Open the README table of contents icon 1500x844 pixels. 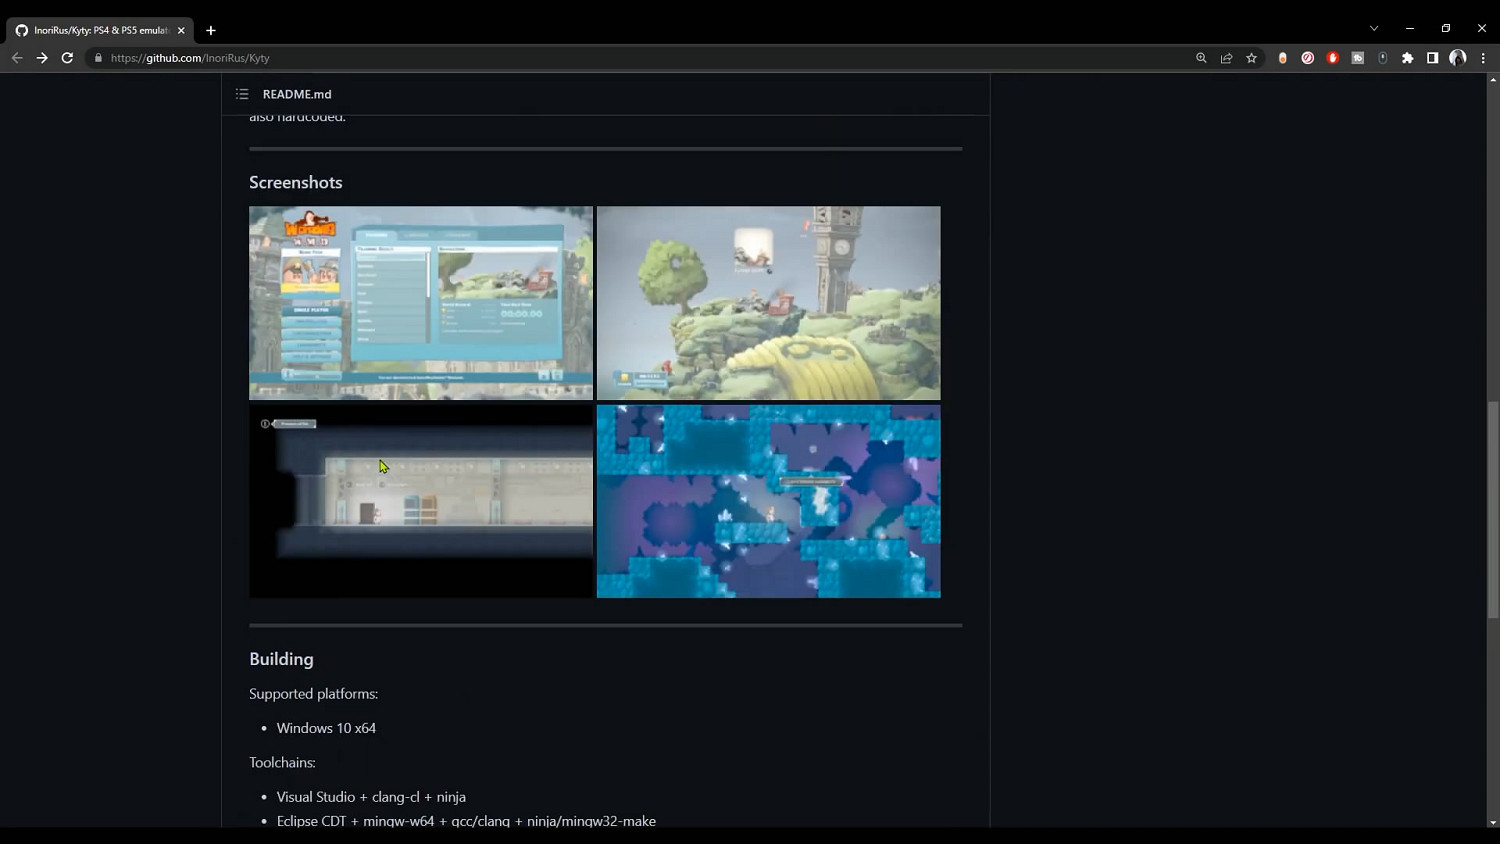(x=242, y=94)
